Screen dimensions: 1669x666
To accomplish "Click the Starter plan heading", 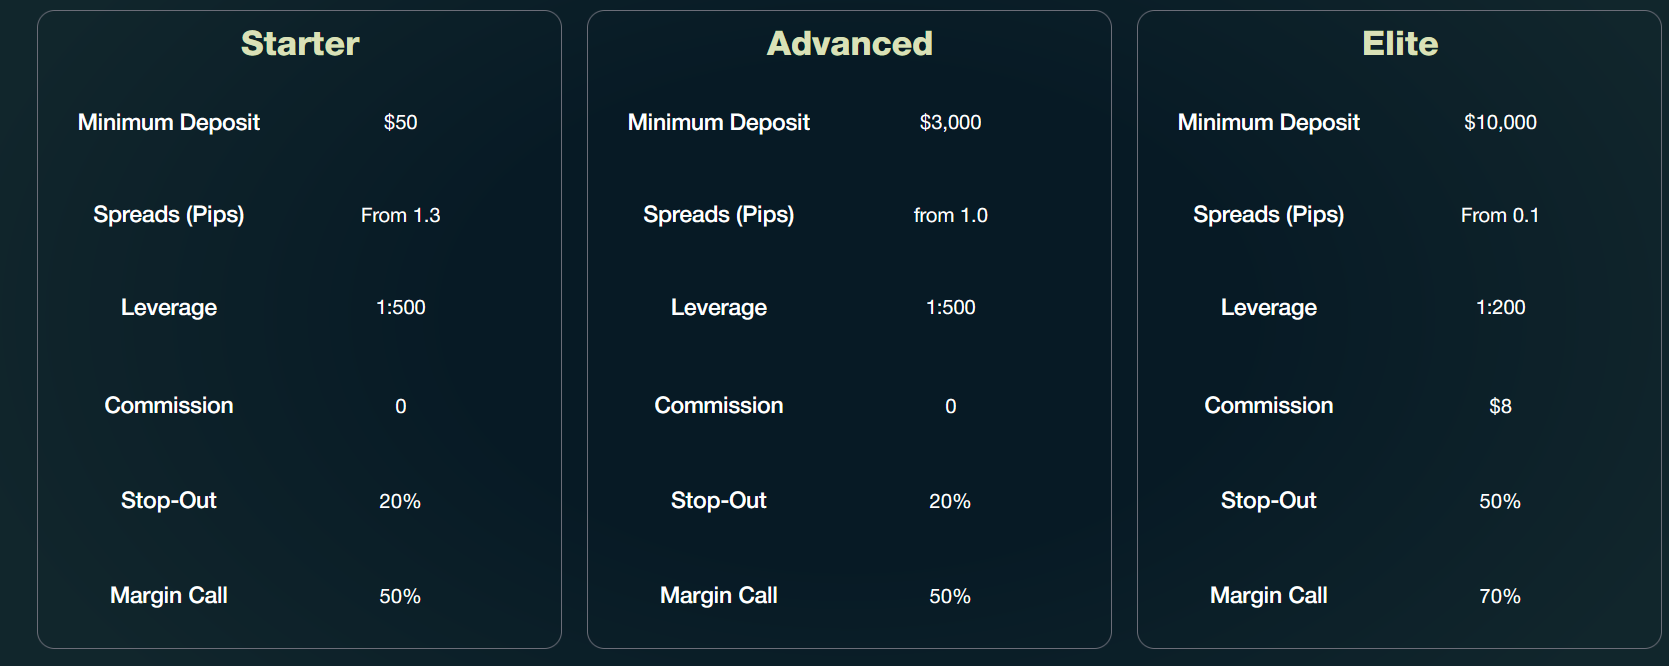I will tap(300, 44).
